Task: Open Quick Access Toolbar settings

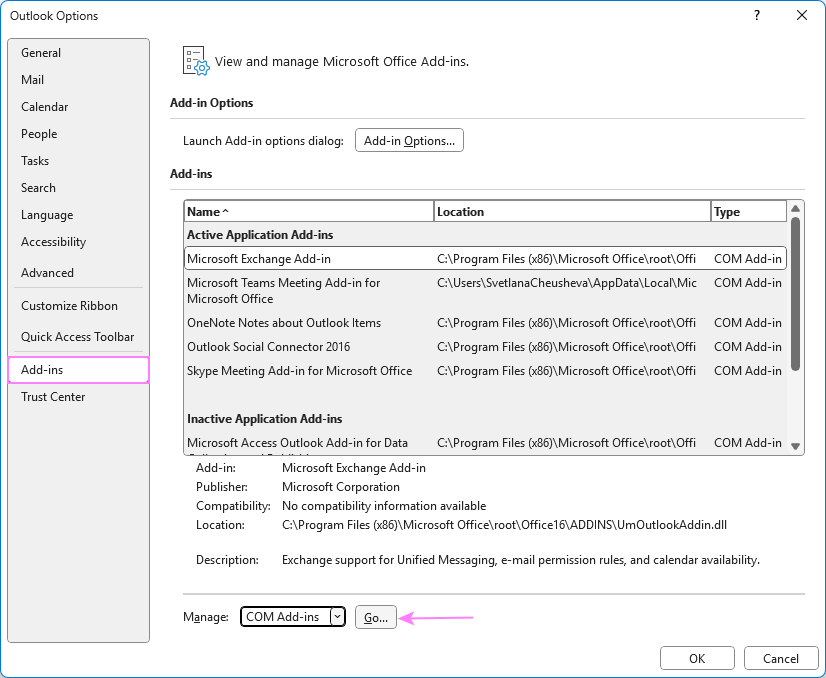Action: point(77,337)
